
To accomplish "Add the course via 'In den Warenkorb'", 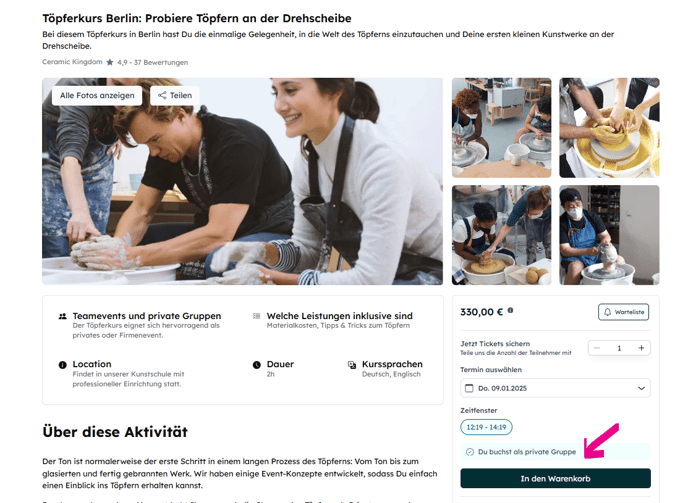I will pos(555,478).
